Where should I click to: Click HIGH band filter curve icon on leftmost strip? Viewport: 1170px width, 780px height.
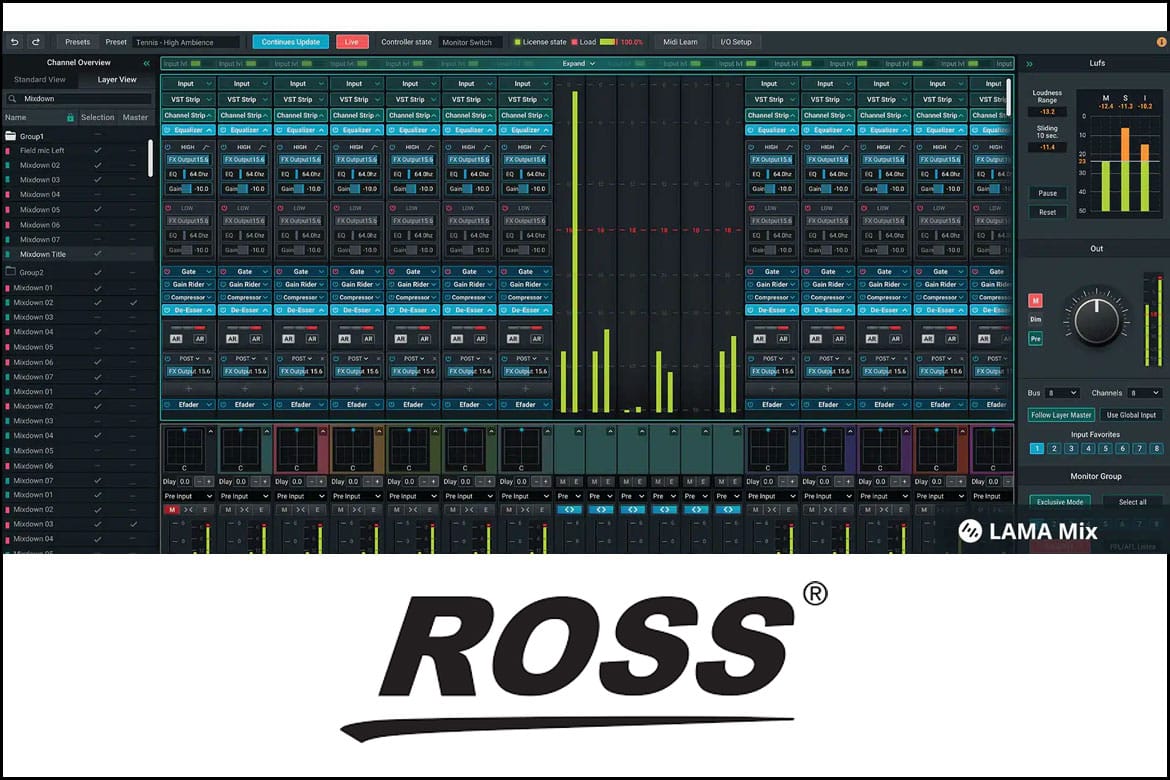tap(205, 147)
